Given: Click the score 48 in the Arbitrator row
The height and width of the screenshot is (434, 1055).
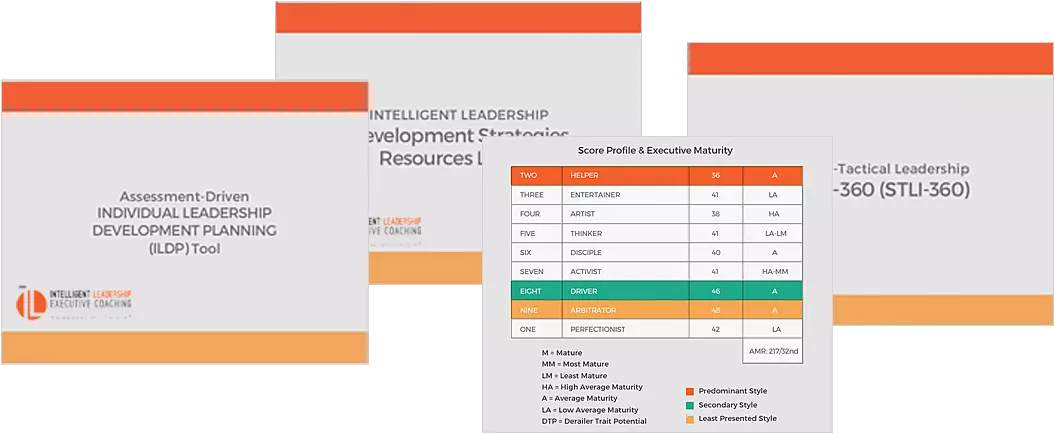Looking at the screenshot, I should pyautogui.click(x=715, y=310).
